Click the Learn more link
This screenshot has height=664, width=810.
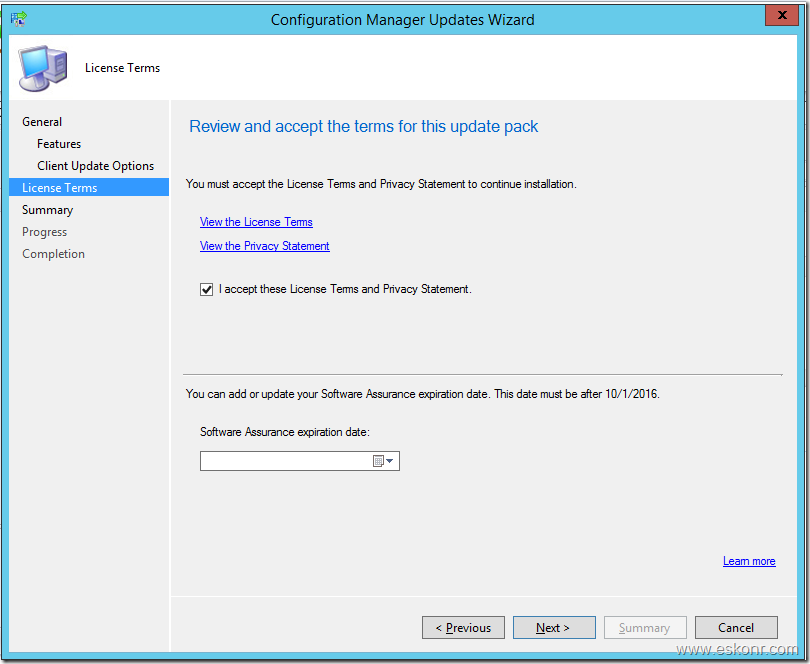(x=749, y=561)
